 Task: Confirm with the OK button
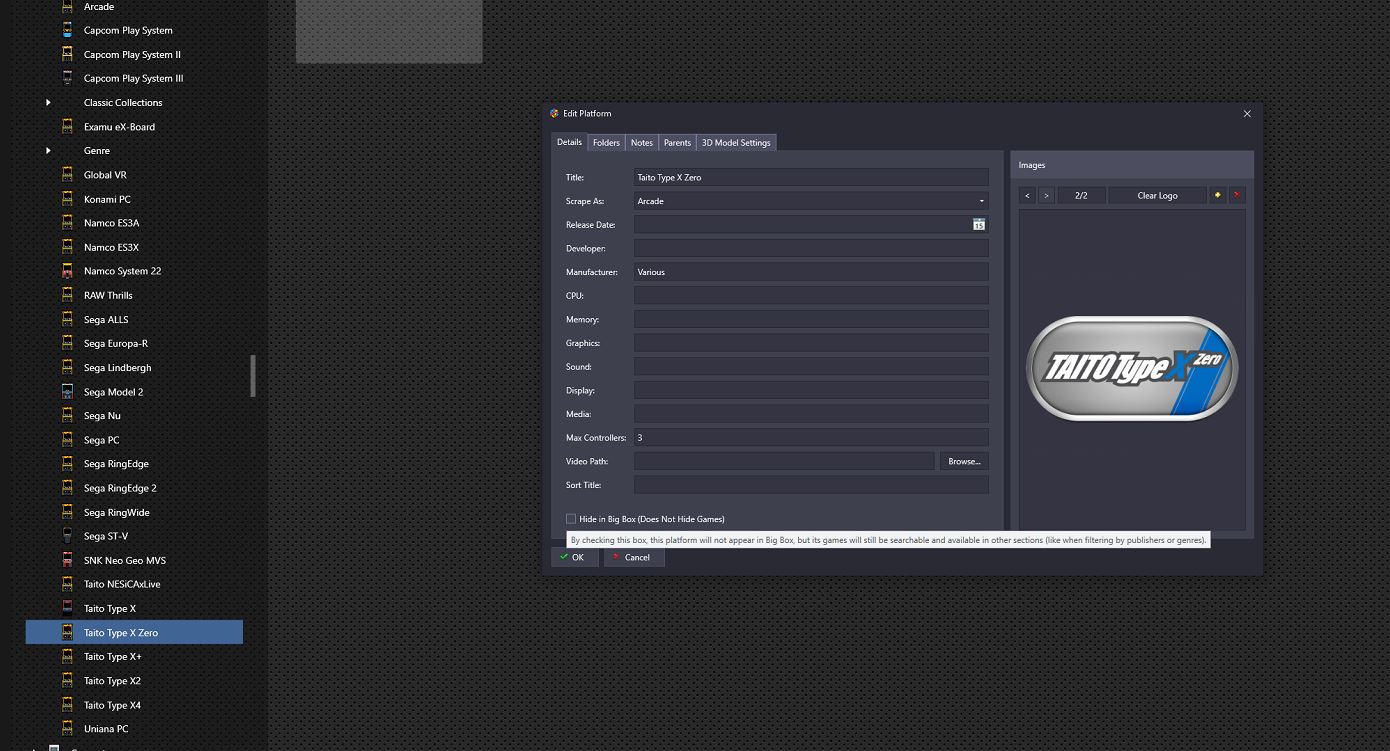[x=574, y=557]
